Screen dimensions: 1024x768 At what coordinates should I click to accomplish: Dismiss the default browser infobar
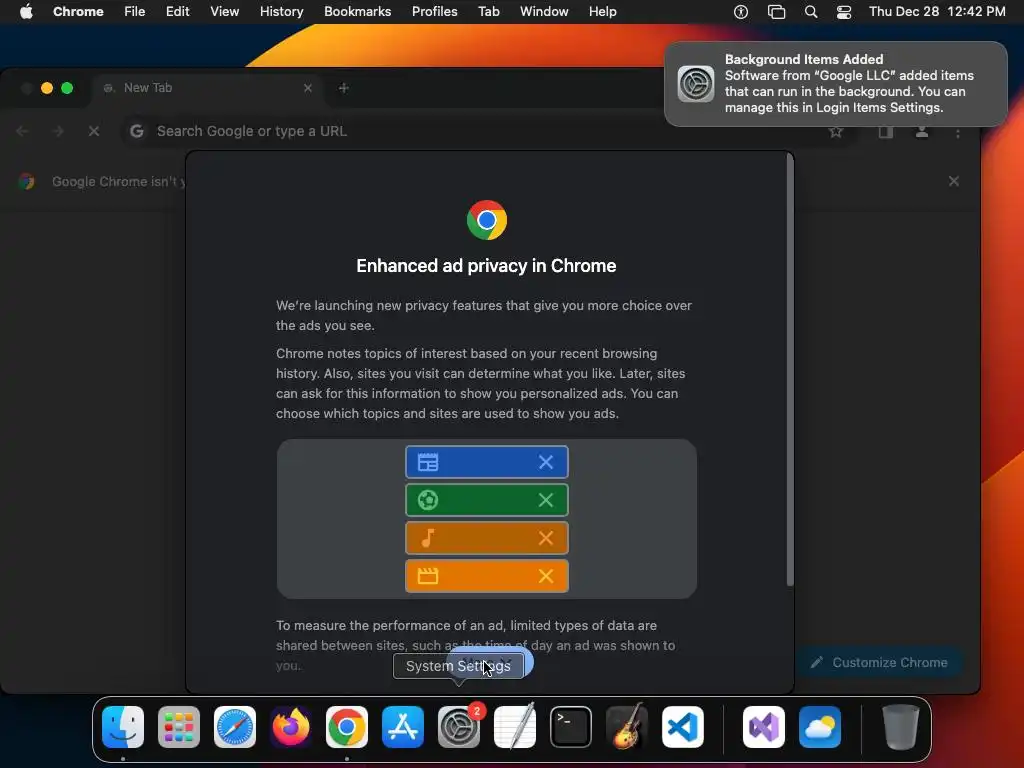[x=953, y=181]
